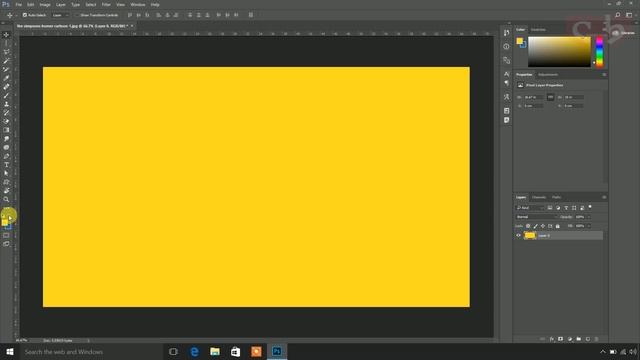Open the Properties panel options menu

click(604, 75)
